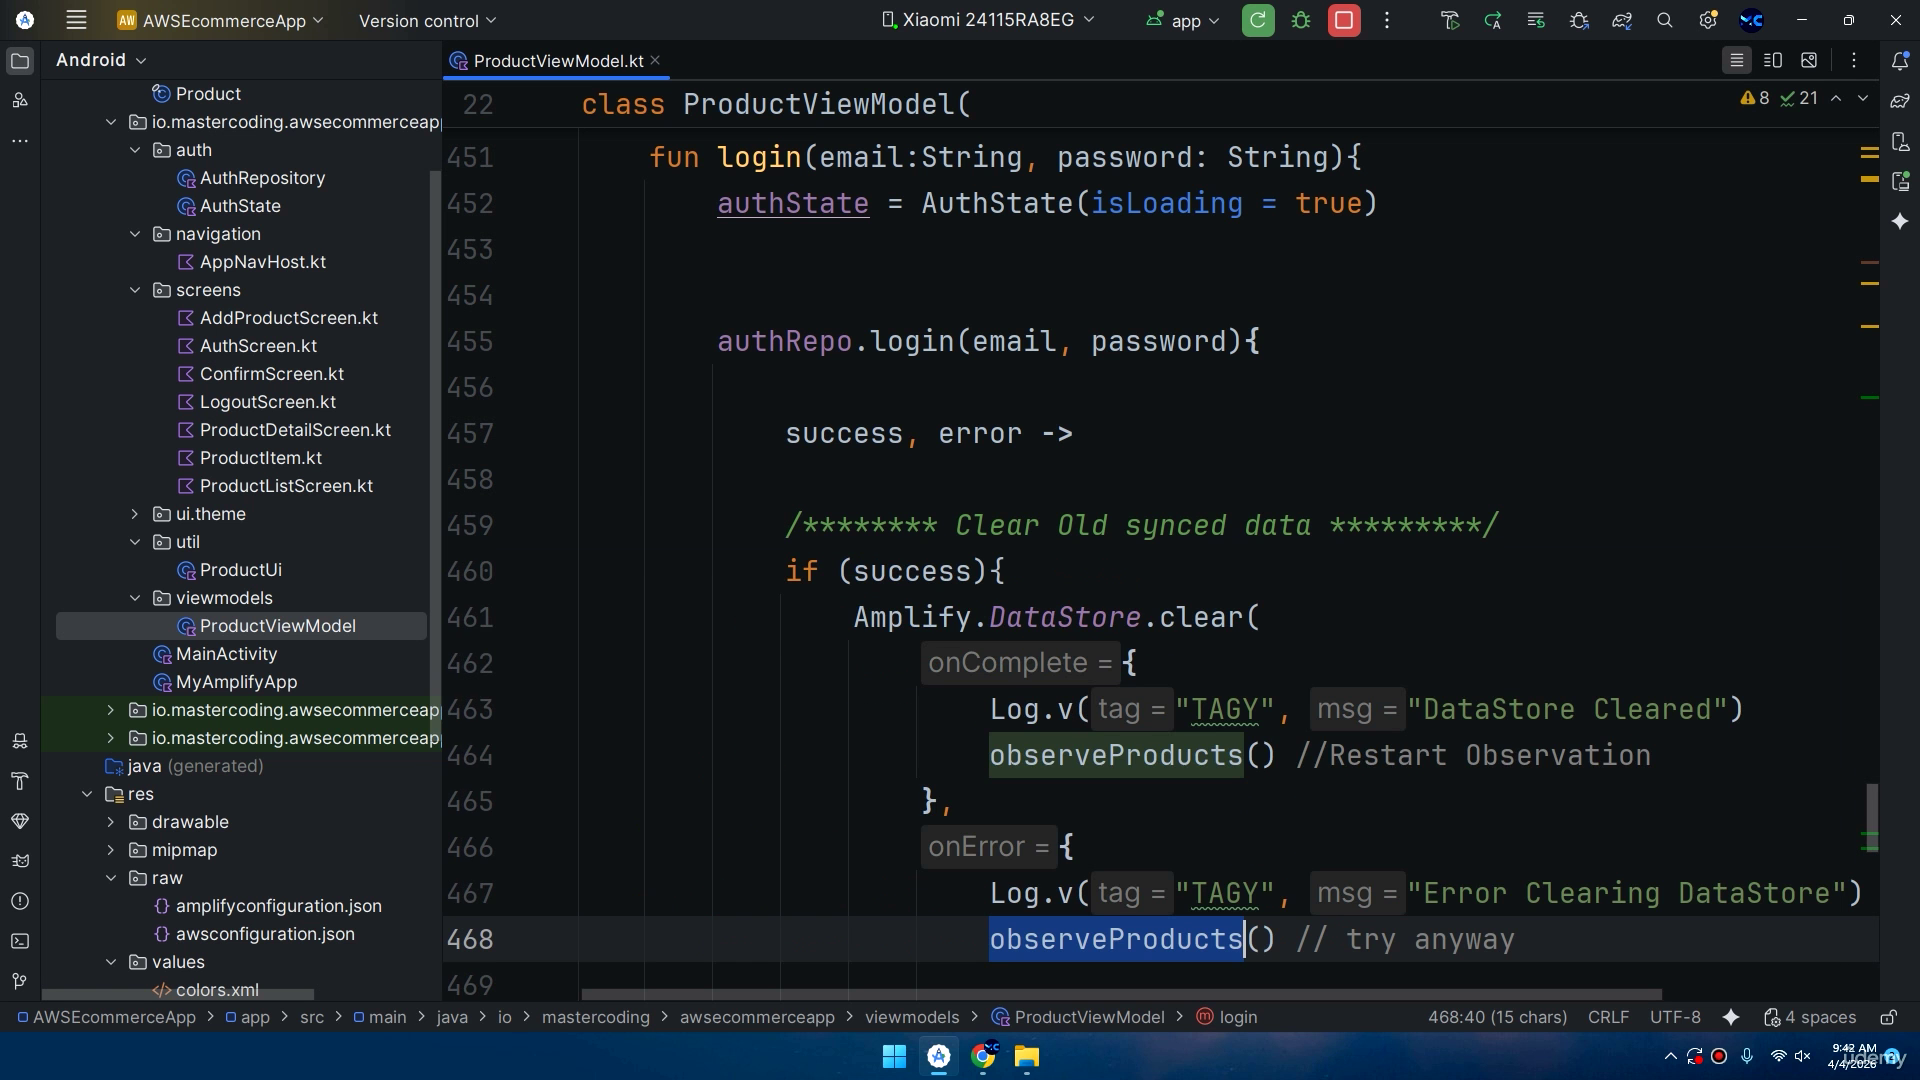
Task: Open the Problems tool window icon
Action: pos(20,901)
